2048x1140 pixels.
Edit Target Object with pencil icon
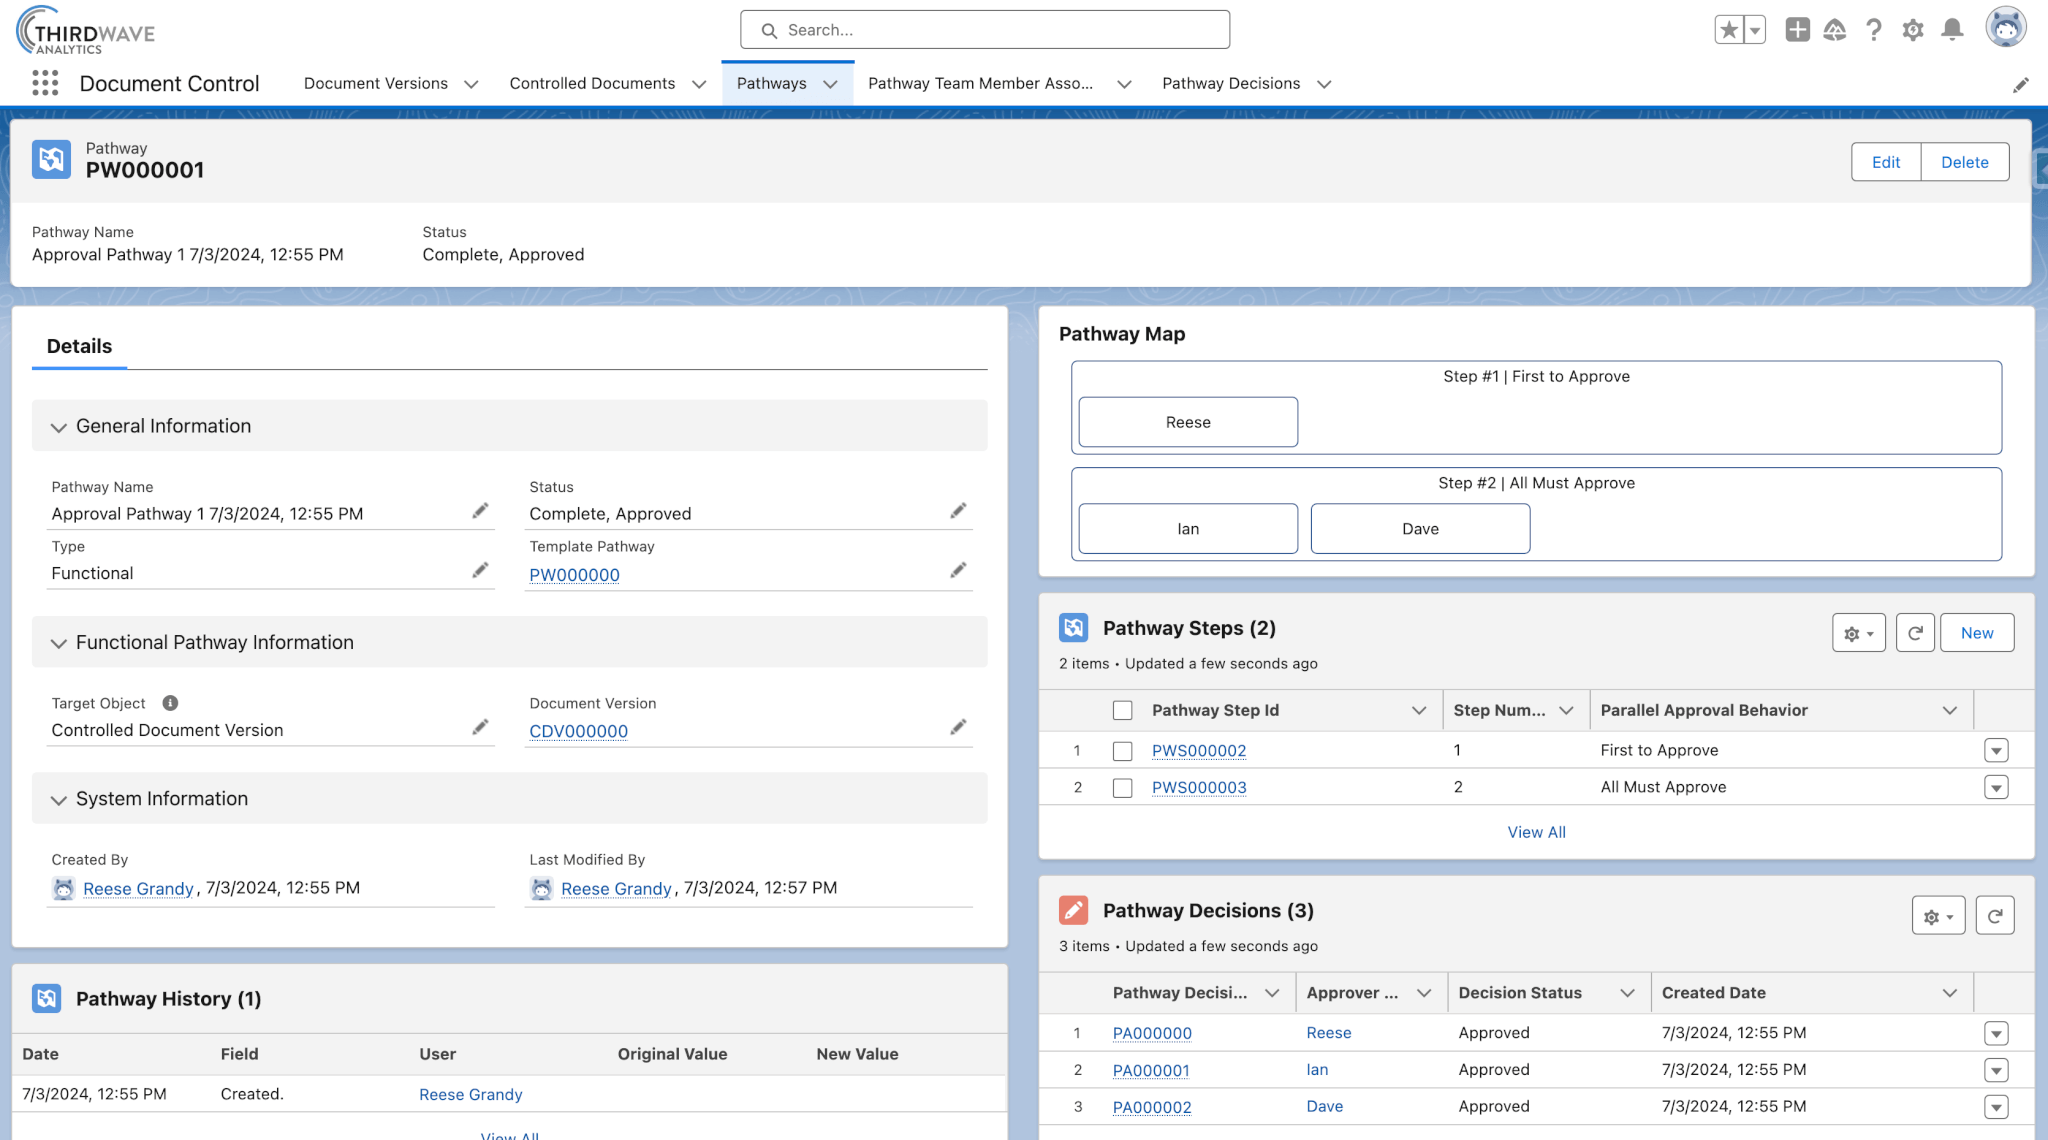480,727
